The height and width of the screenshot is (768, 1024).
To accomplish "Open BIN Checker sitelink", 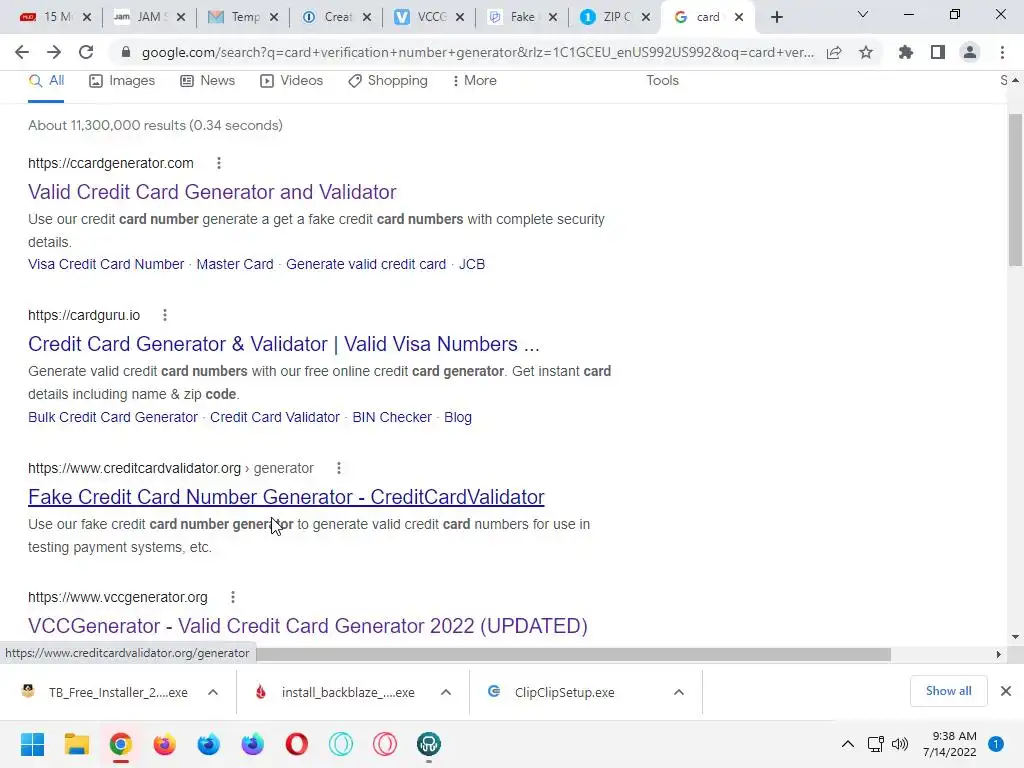I will tap(392, 417).
